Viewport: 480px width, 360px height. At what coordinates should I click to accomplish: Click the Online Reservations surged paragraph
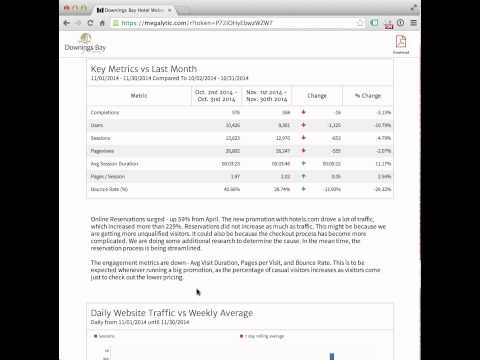238,234
